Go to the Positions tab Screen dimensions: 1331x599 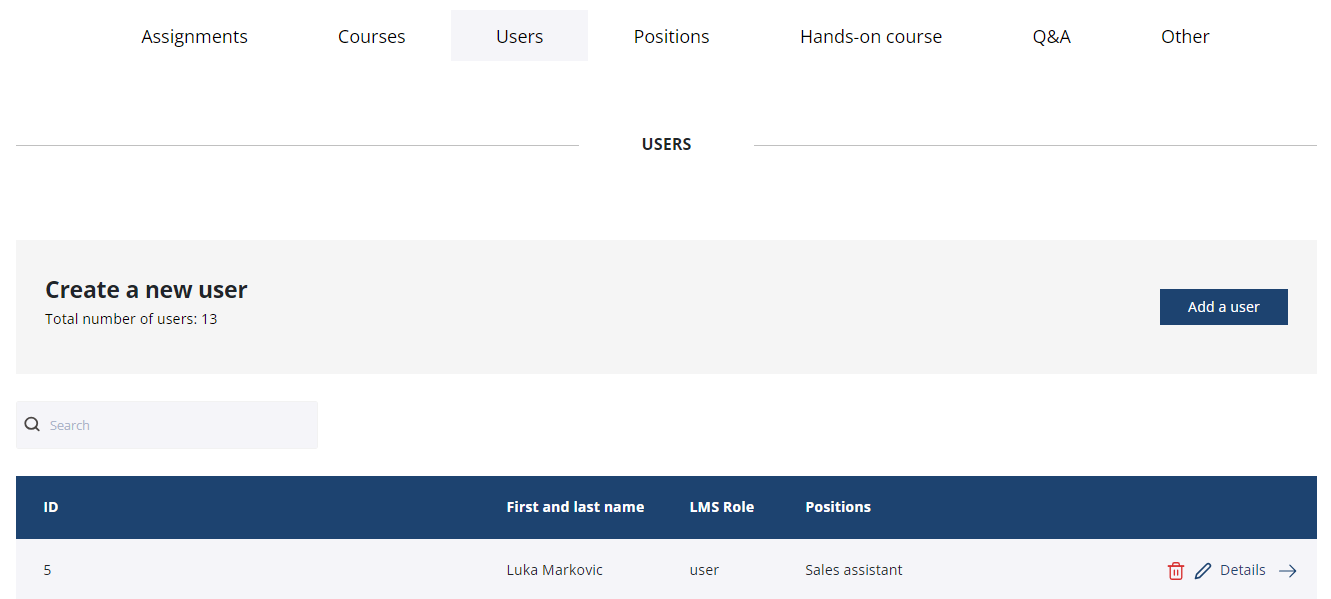tap(671, 37)
